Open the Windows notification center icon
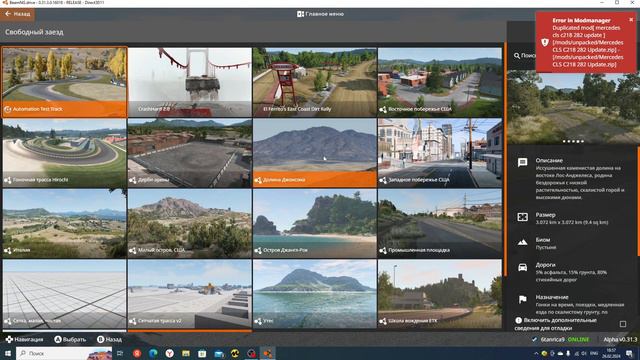This screenshot has height=360, width=640. (630, 353)
